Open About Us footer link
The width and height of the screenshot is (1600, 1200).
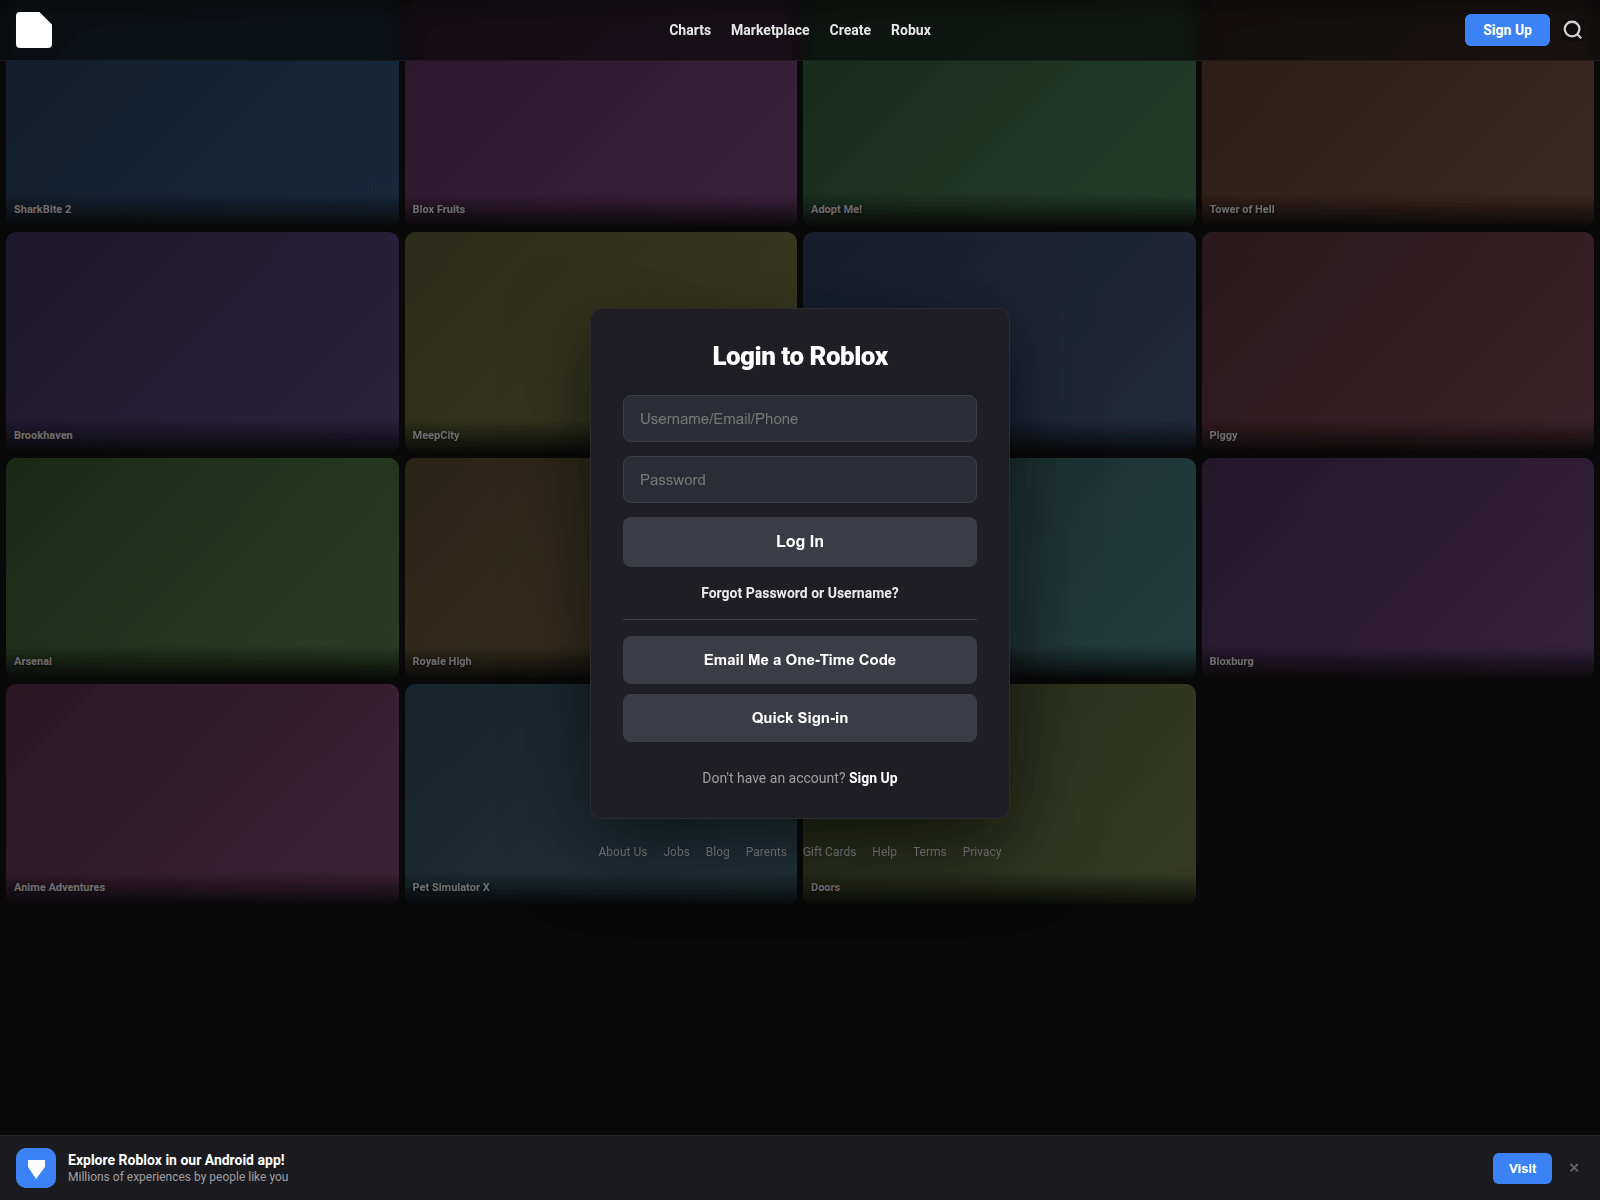pos(623,852)
